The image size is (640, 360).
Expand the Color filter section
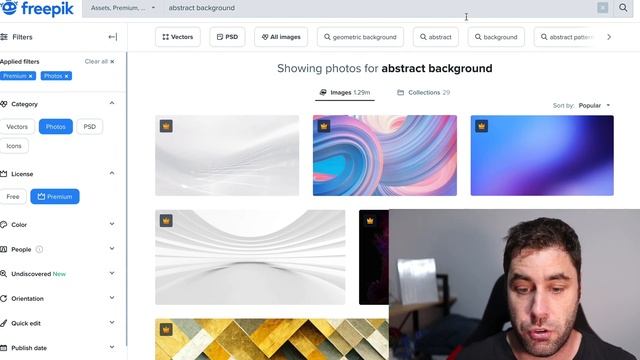[x=112, y=224]
